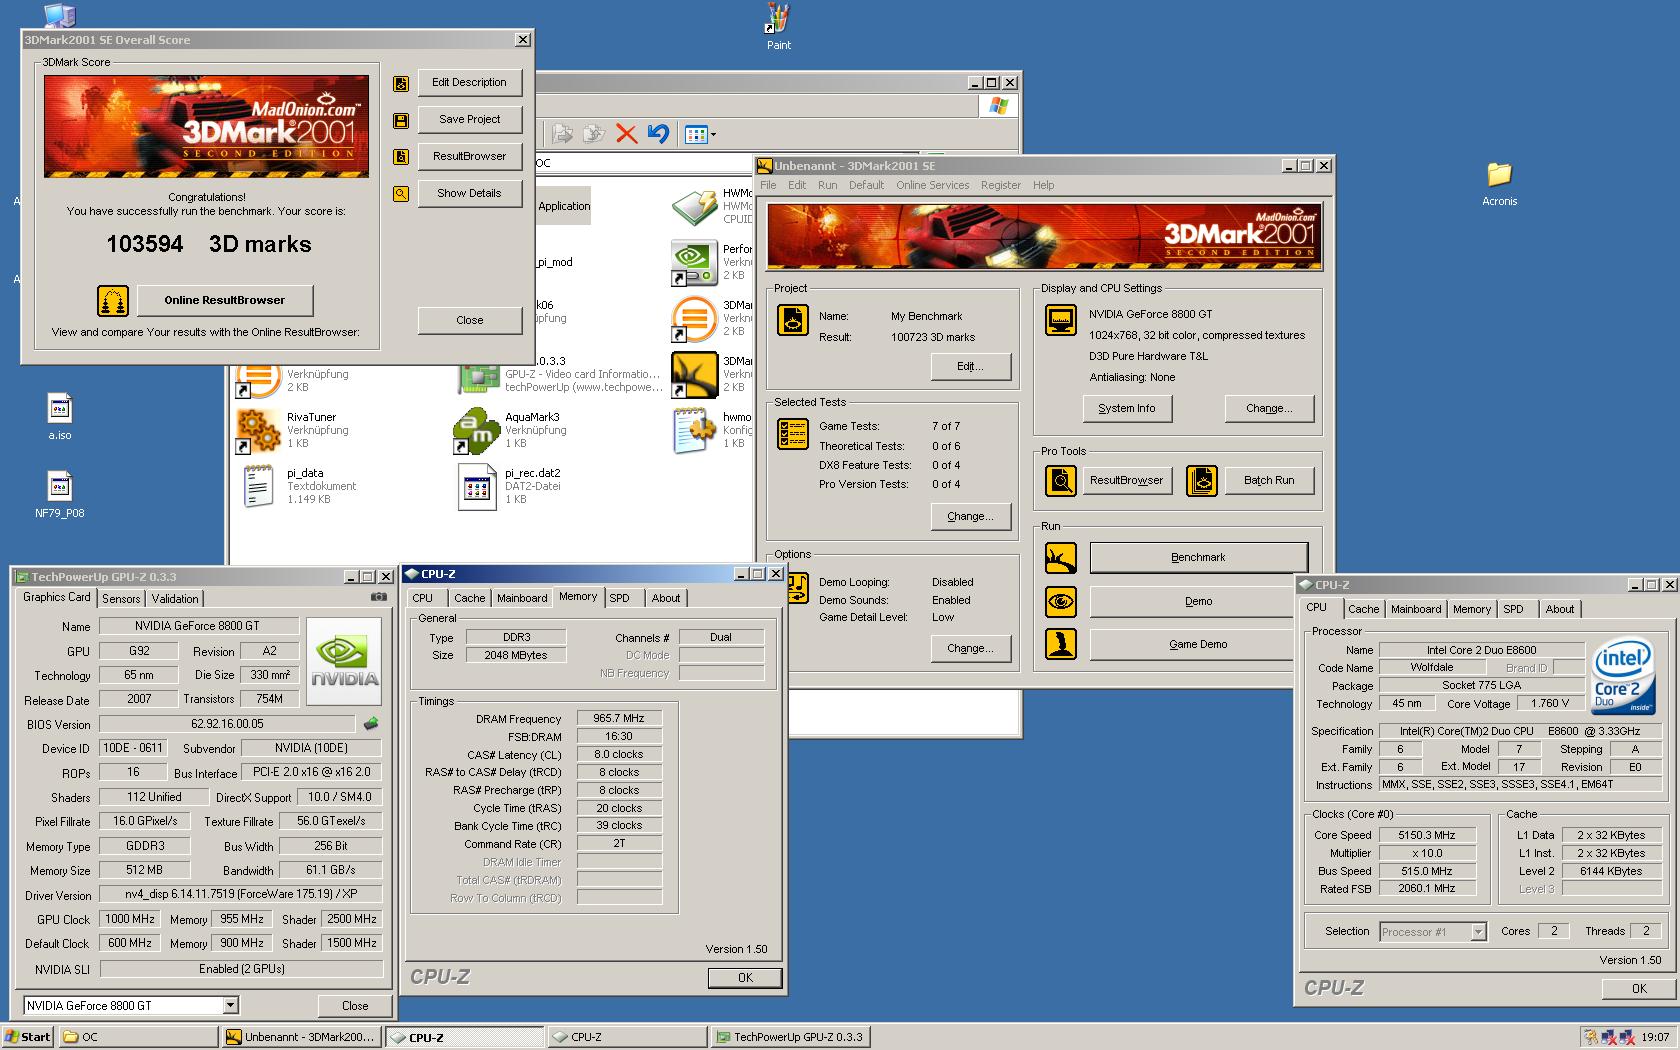Viewport: 1680px width, 1050px height.
Task: Click the Online ResultBrowser button
Action: (225, 300)
